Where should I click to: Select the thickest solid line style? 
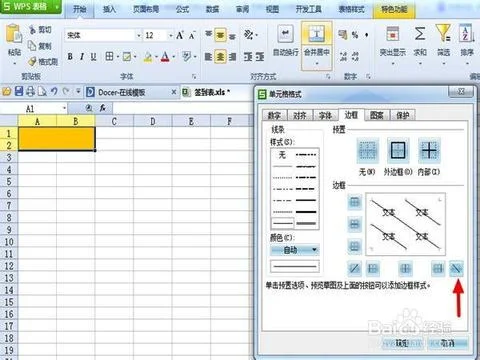[x=306, y=212]
